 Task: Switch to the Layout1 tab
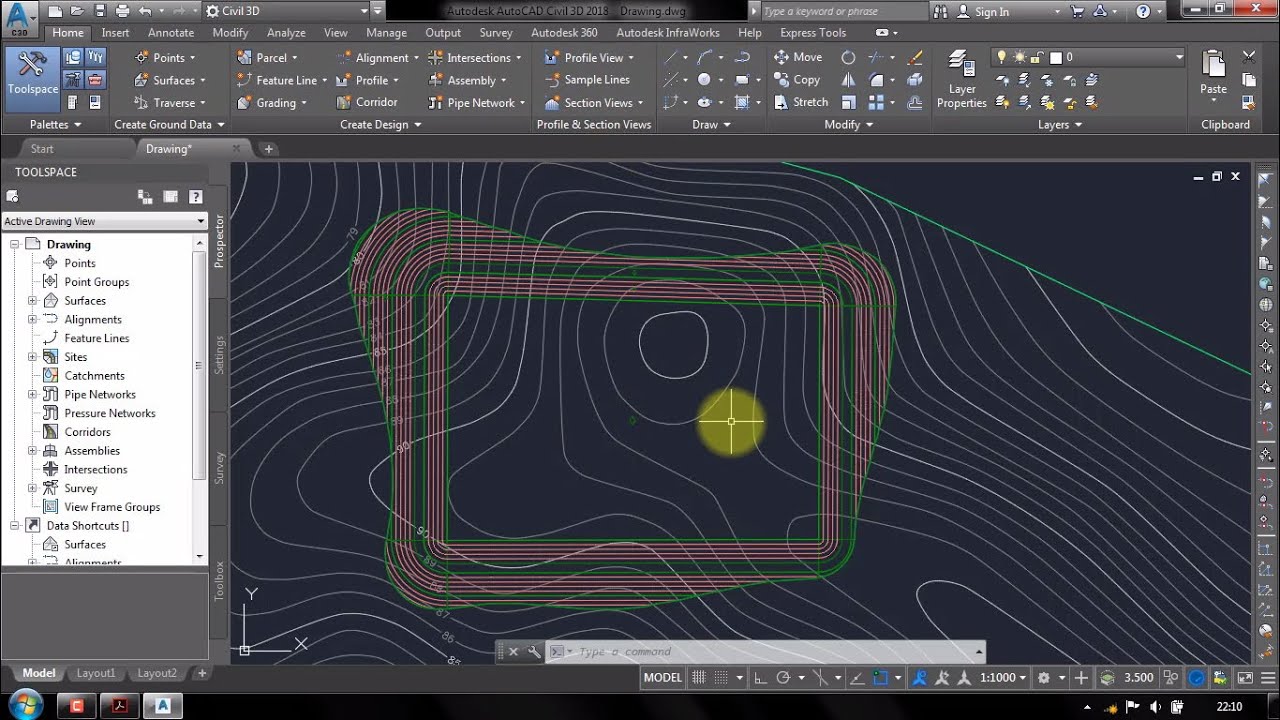coord(96,674)
